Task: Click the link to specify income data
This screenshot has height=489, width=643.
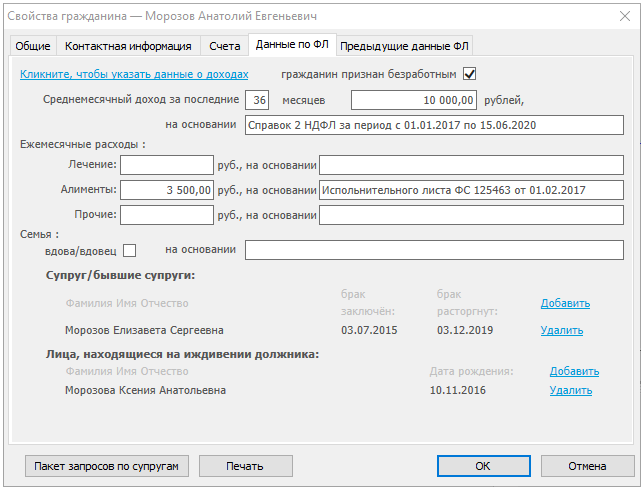Action: click(x=134, y=74)
